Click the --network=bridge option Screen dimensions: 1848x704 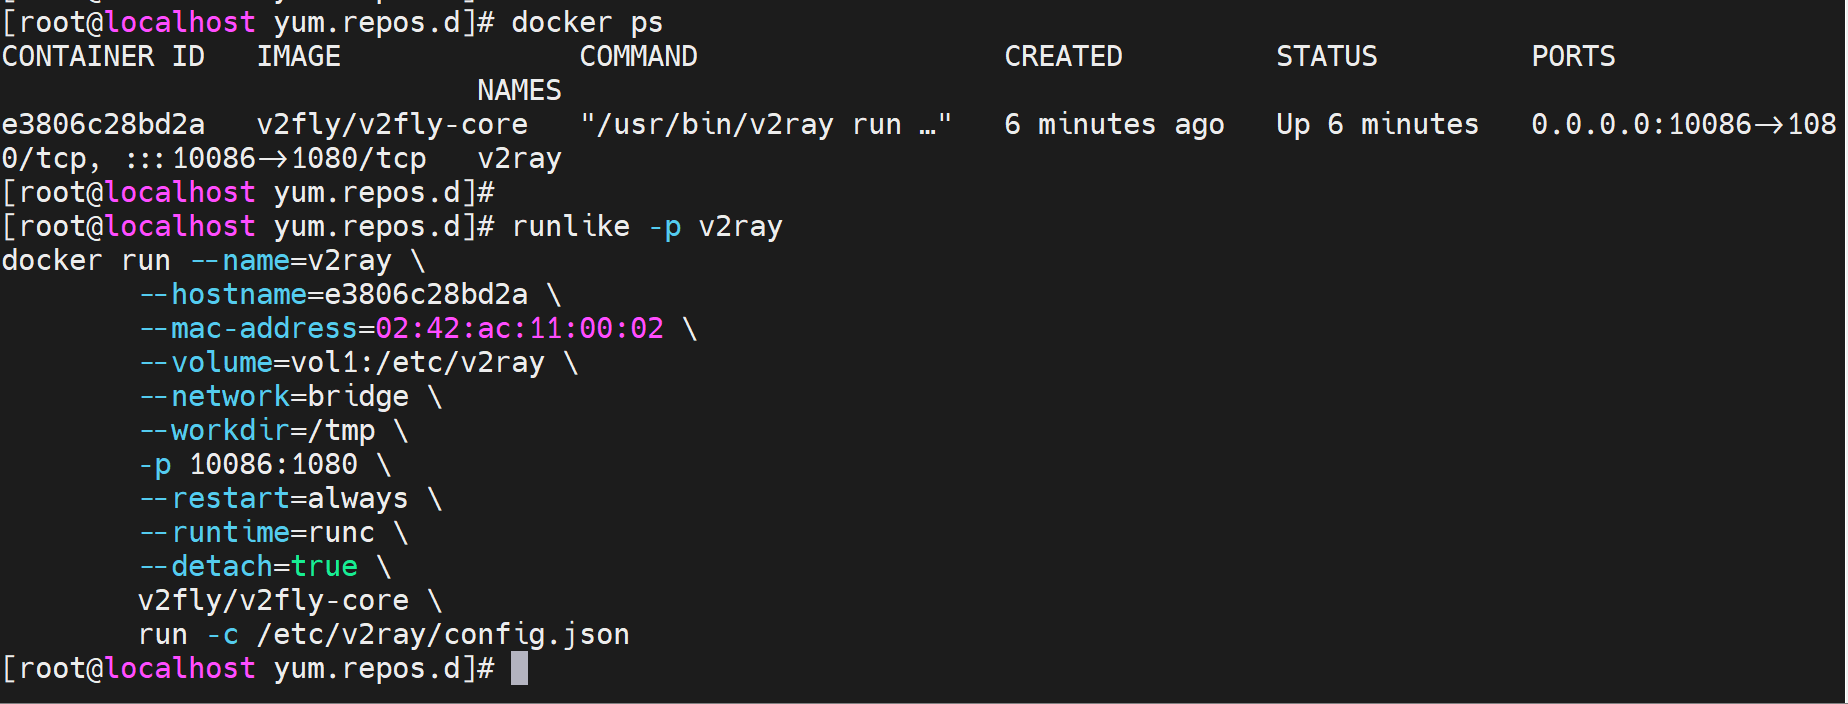[x=274, y=397]
